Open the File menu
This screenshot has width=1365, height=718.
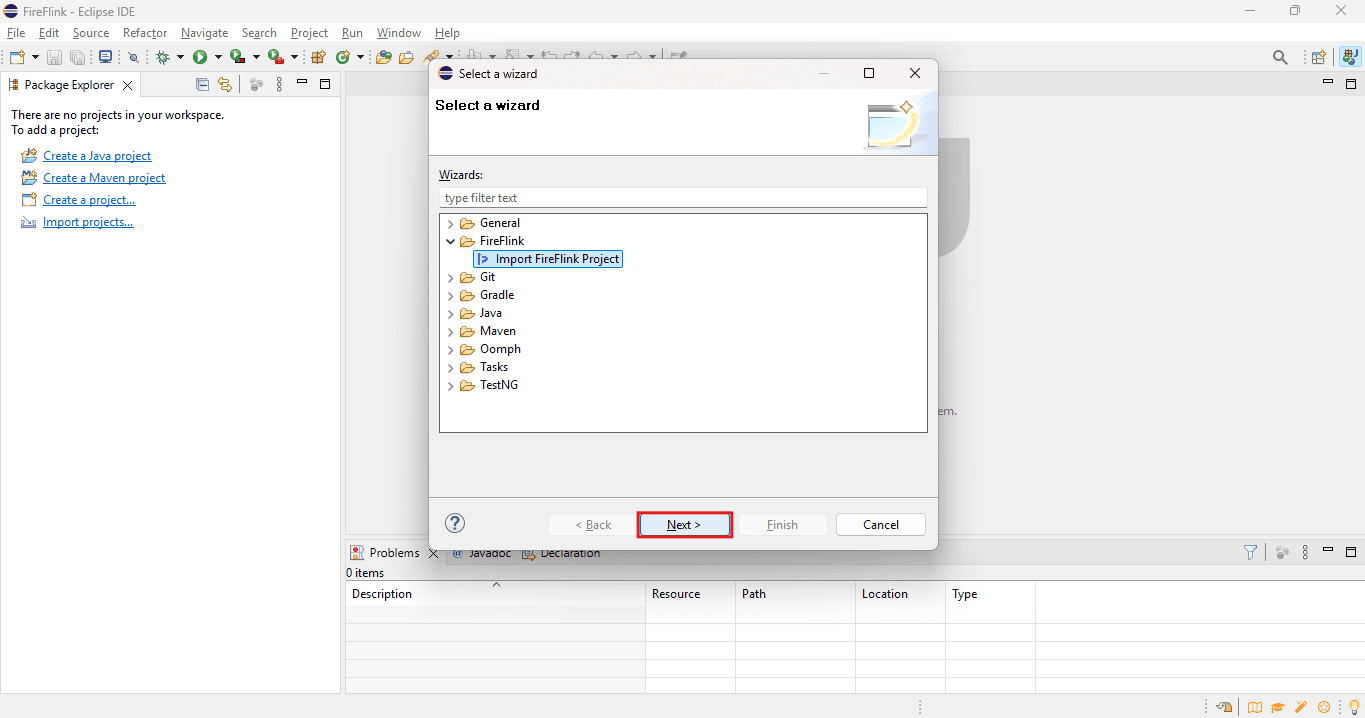16,33
